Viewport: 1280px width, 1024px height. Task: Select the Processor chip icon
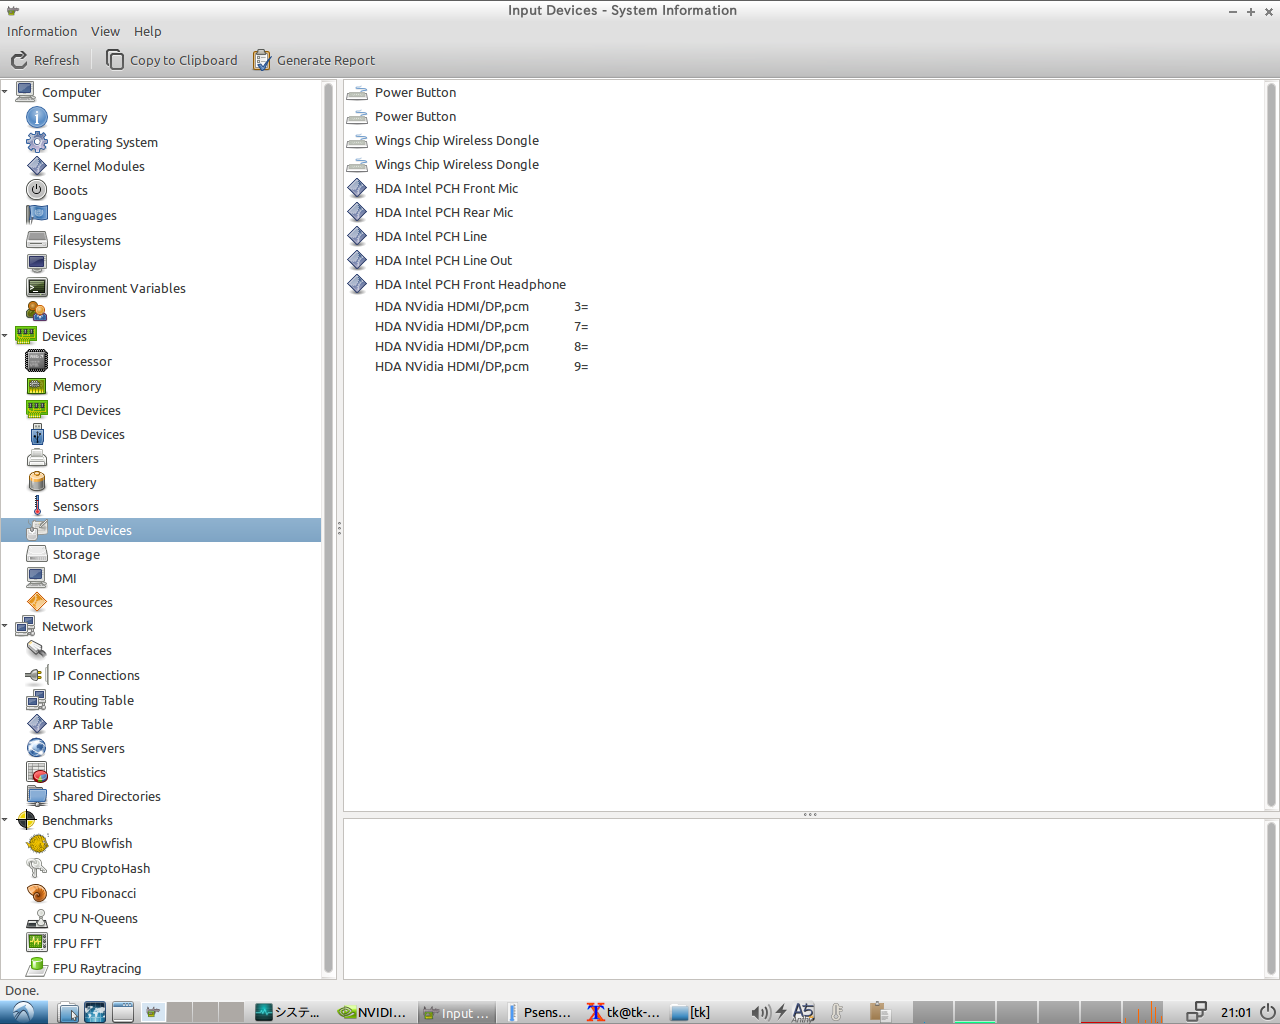tap(37, 361)
